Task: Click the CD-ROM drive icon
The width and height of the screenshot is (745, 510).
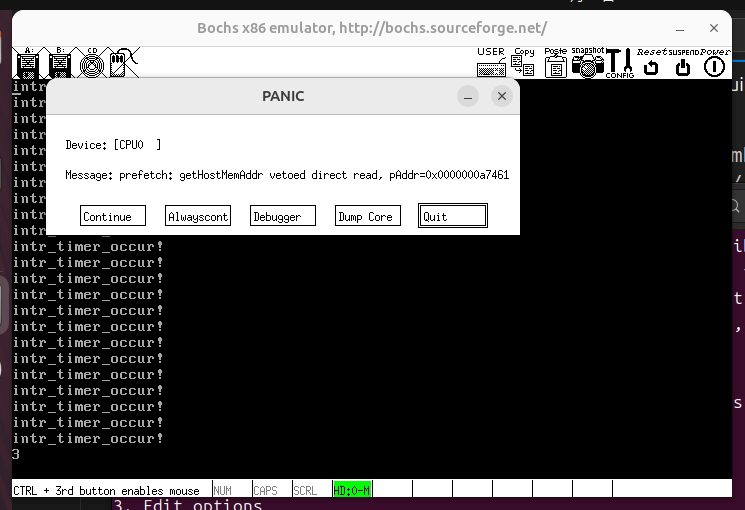Action: (92, 63)
